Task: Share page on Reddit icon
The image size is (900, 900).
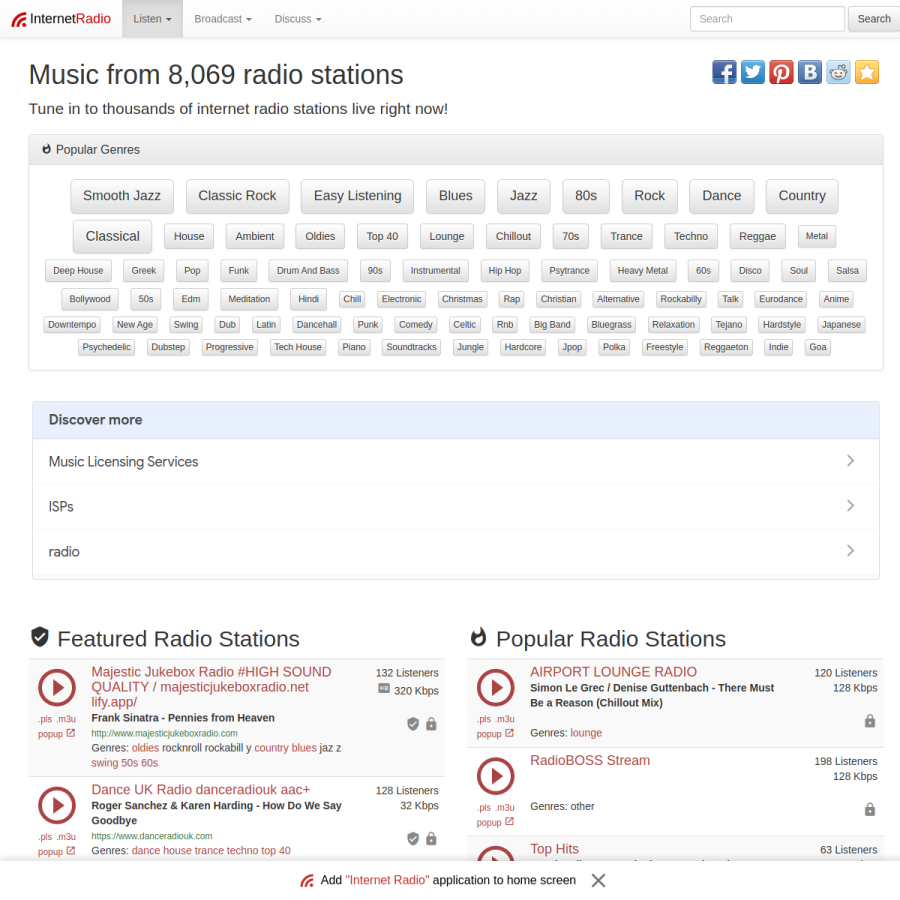Action: 838,72
